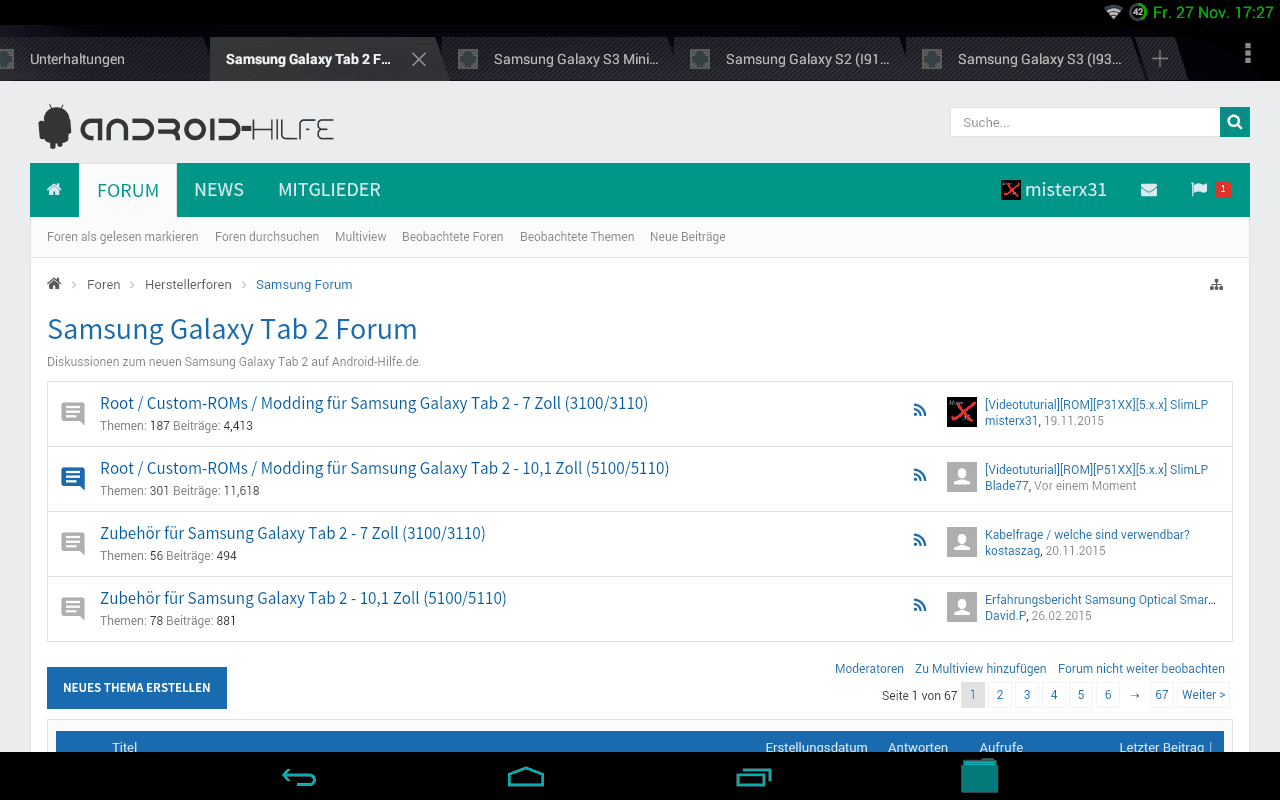
Task: Click Blade77 avatar in latest post column
Action: pyautogui.click(x=962, y=477)
